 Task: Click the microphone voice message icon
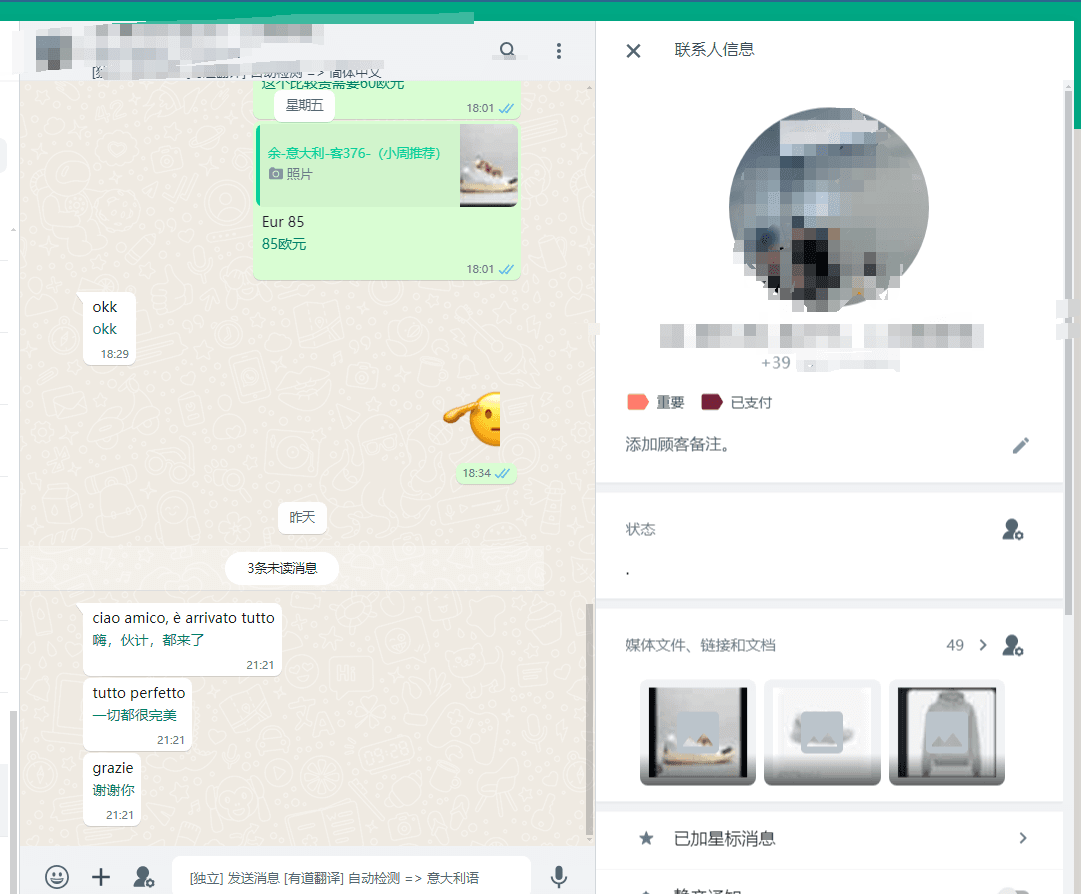coord(559,877)
